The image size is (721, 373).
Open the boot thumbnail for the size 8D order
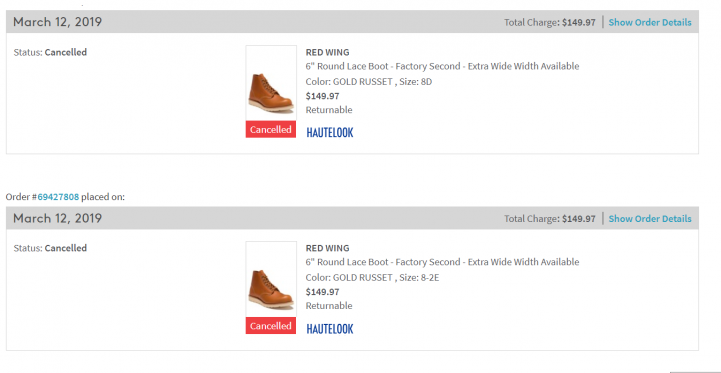click(271, 83)
